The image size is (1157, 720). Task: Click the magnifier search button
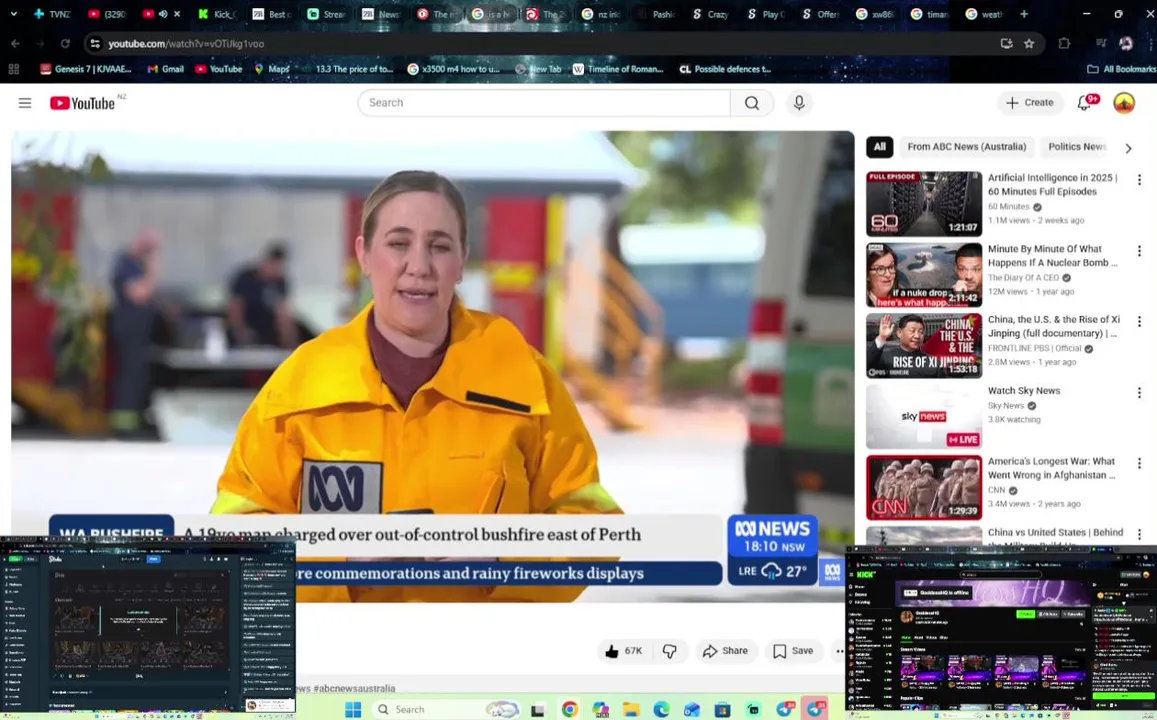tap(752, 103)
